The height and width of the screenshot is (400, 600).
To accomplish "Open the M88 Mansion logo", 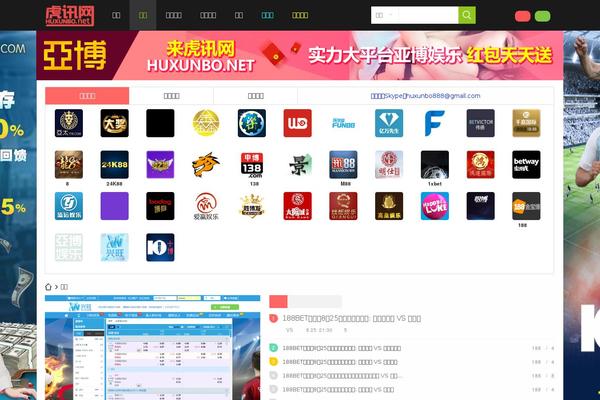I will [x=343, y=165].
